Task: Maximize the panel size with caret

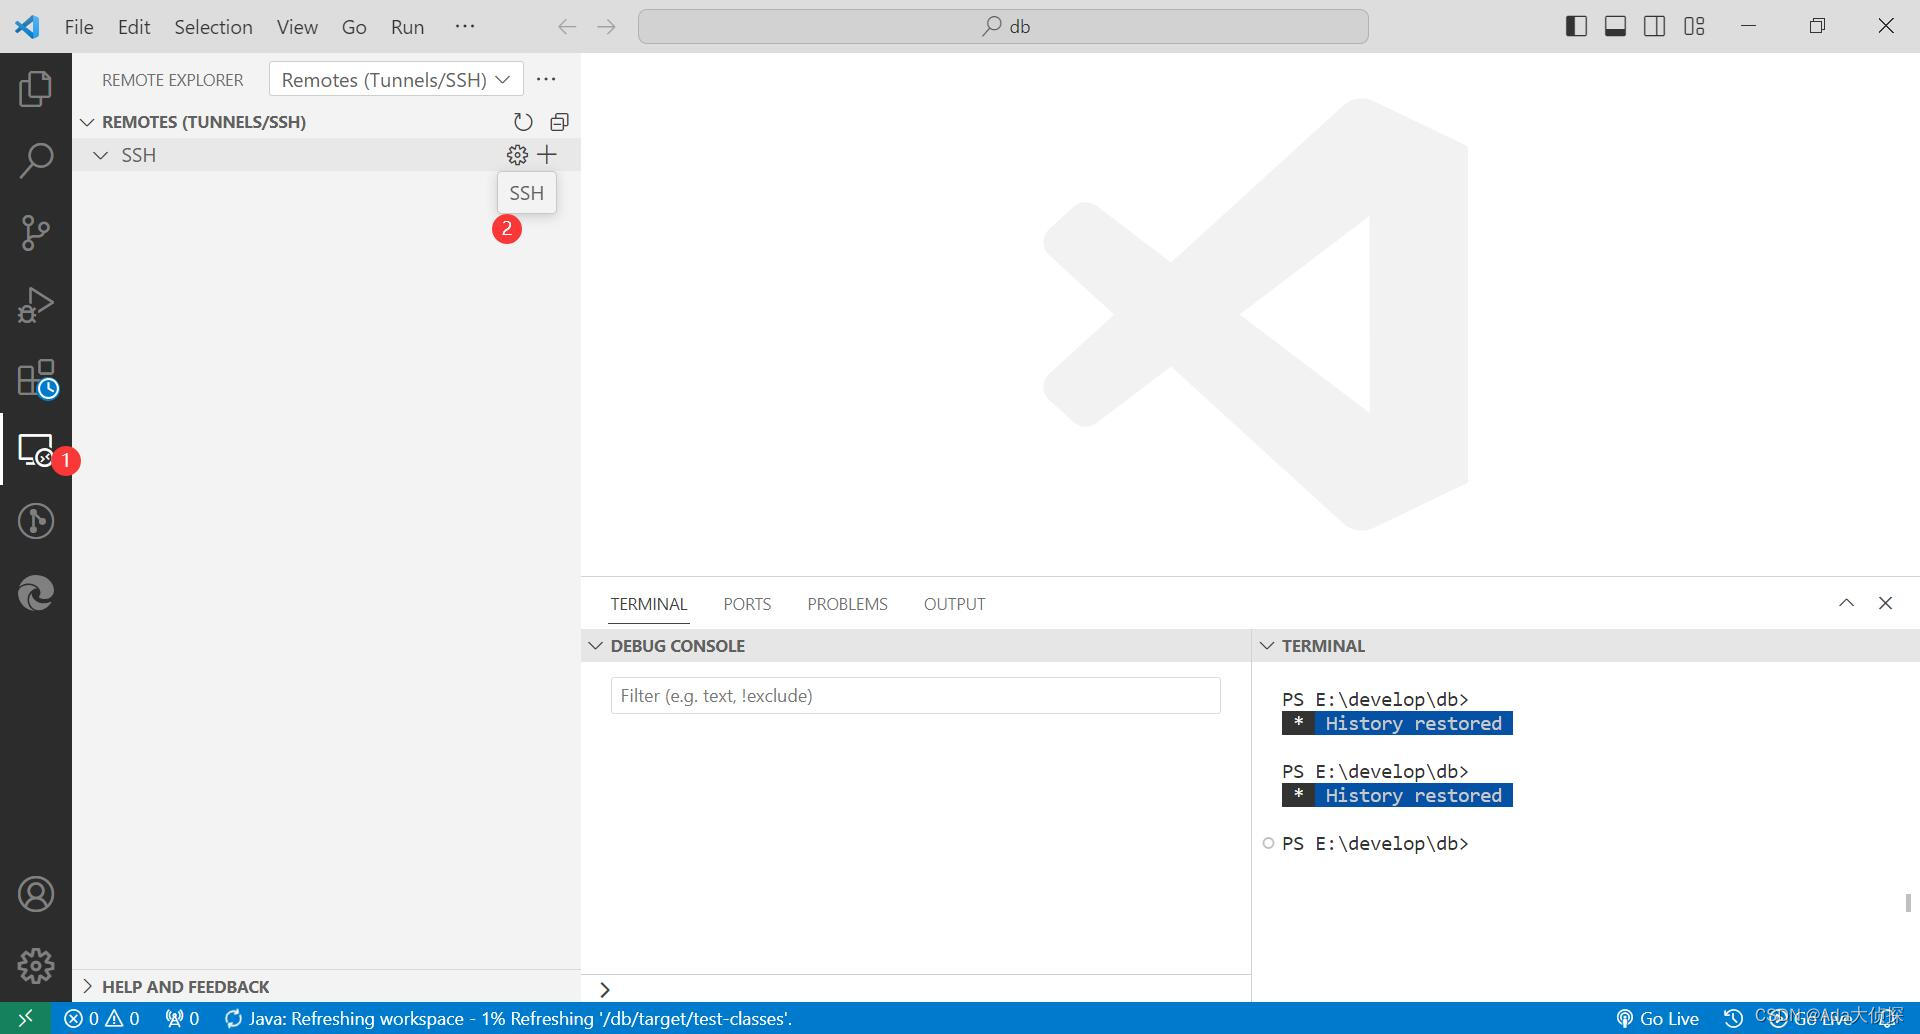Action: tap(1846, 603)
